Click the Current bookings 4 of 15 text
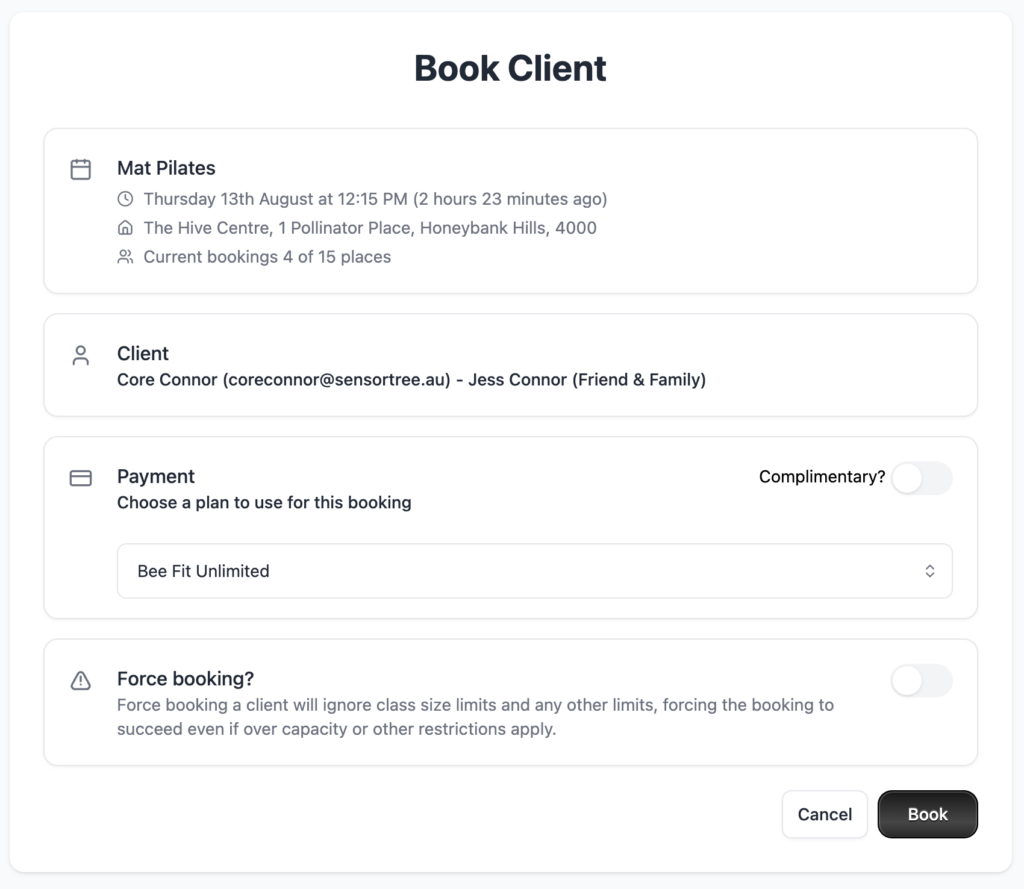The height and width of the screenshot is (889, 1024). [x=267, y=257]
